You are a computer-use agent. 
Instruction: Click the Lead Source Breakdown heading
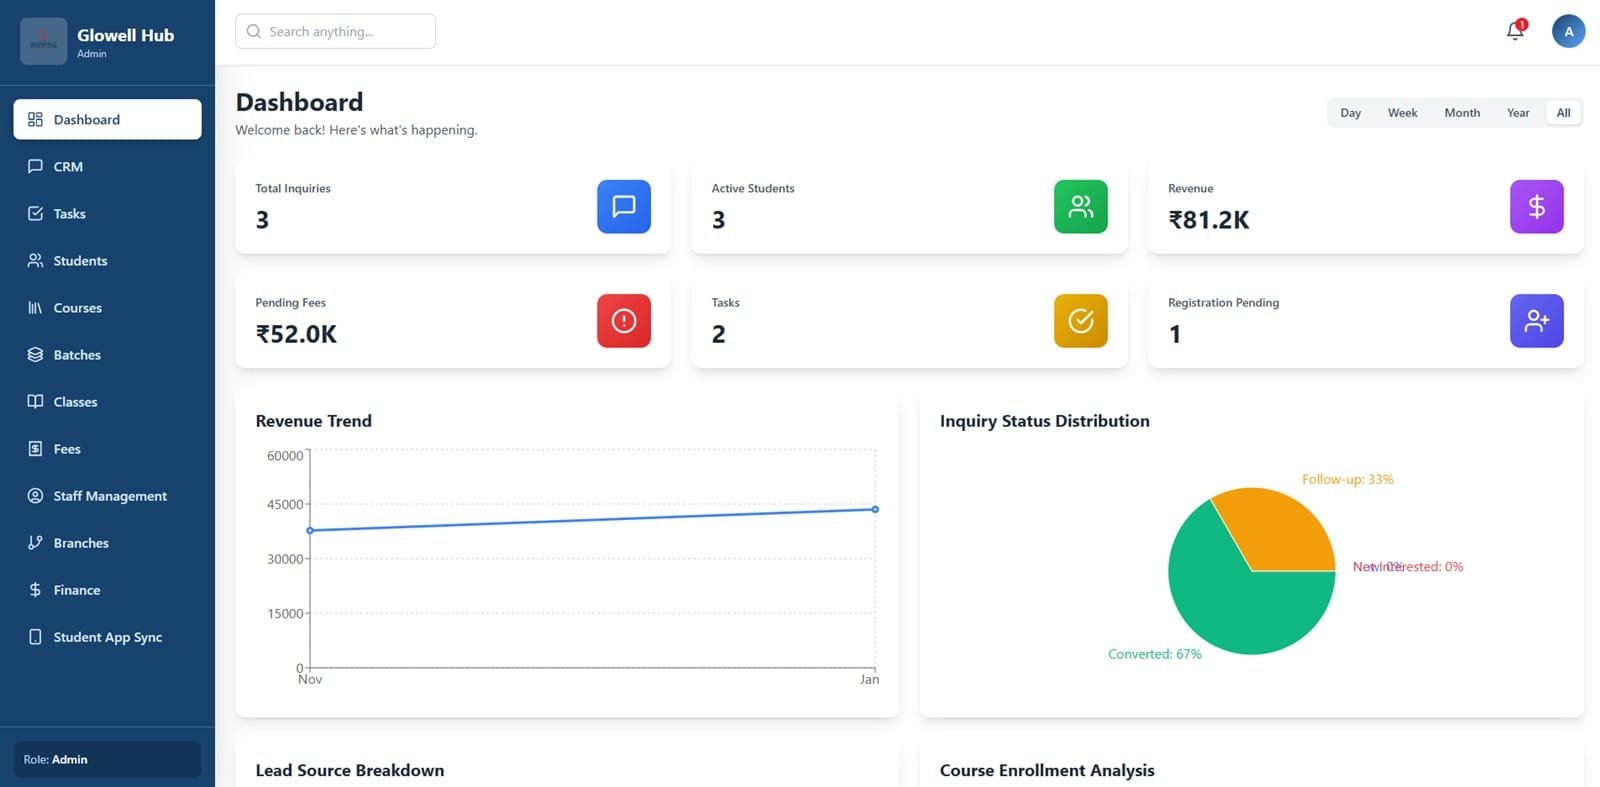349,770
